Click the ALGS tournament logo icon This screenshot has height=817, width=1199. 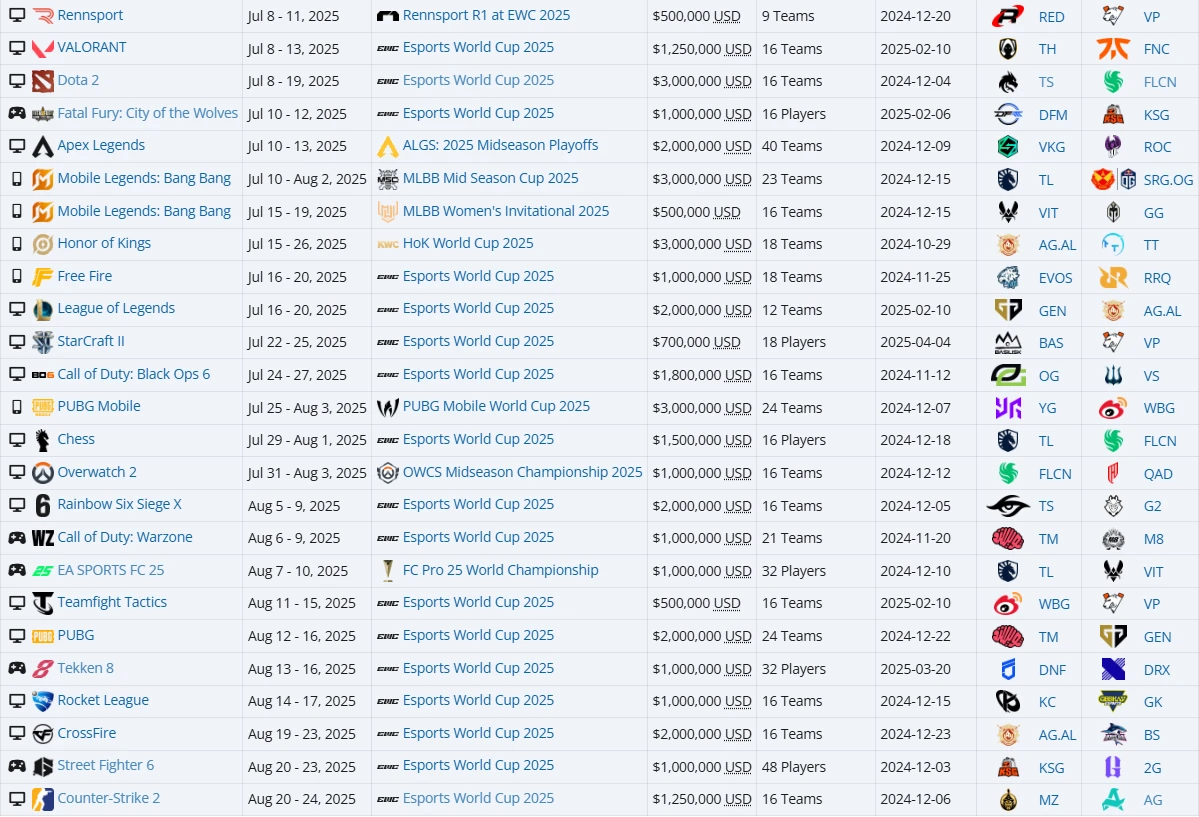click(388, 146)
